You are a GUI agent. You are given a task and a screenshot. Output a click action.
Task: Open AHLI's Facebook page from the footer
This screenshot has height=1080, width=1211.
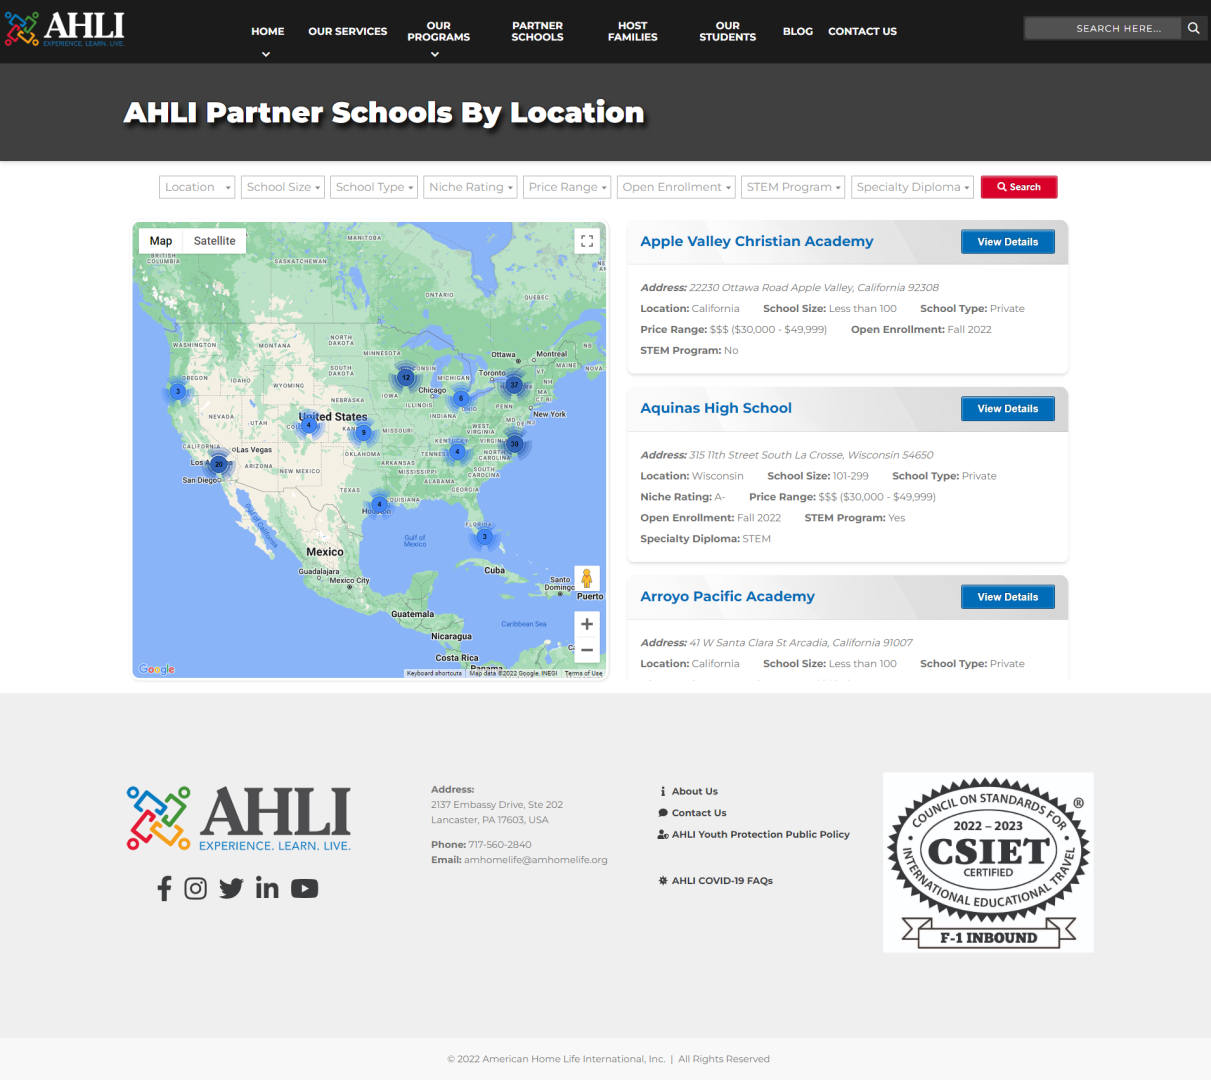pyautogui.click(x=165, y=888)
